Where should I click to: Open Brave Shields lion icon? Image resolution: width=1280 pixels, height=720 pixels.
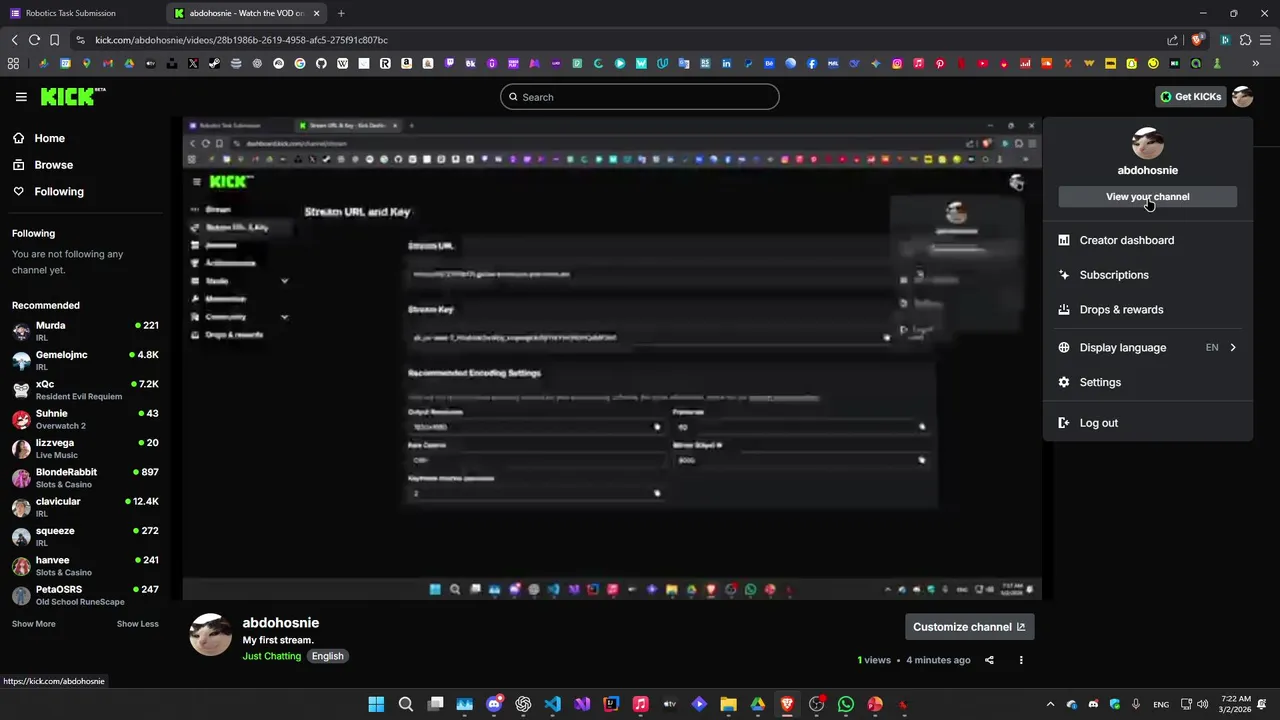point(1197,40)
